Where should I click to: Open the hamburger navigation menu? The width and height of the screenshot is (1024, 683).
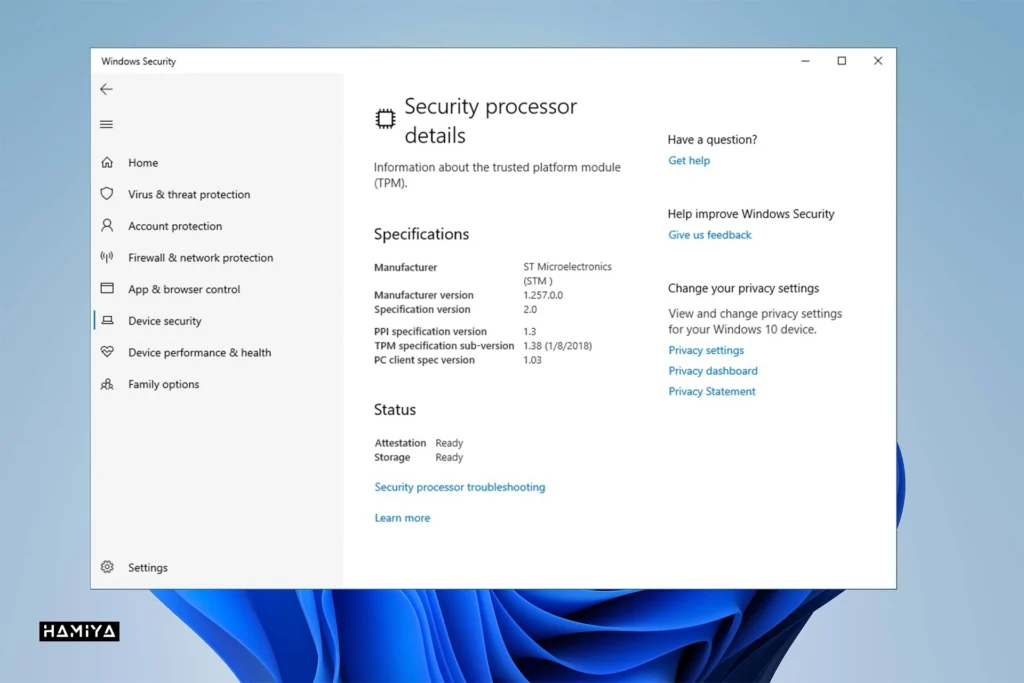(x=106, y=124)
